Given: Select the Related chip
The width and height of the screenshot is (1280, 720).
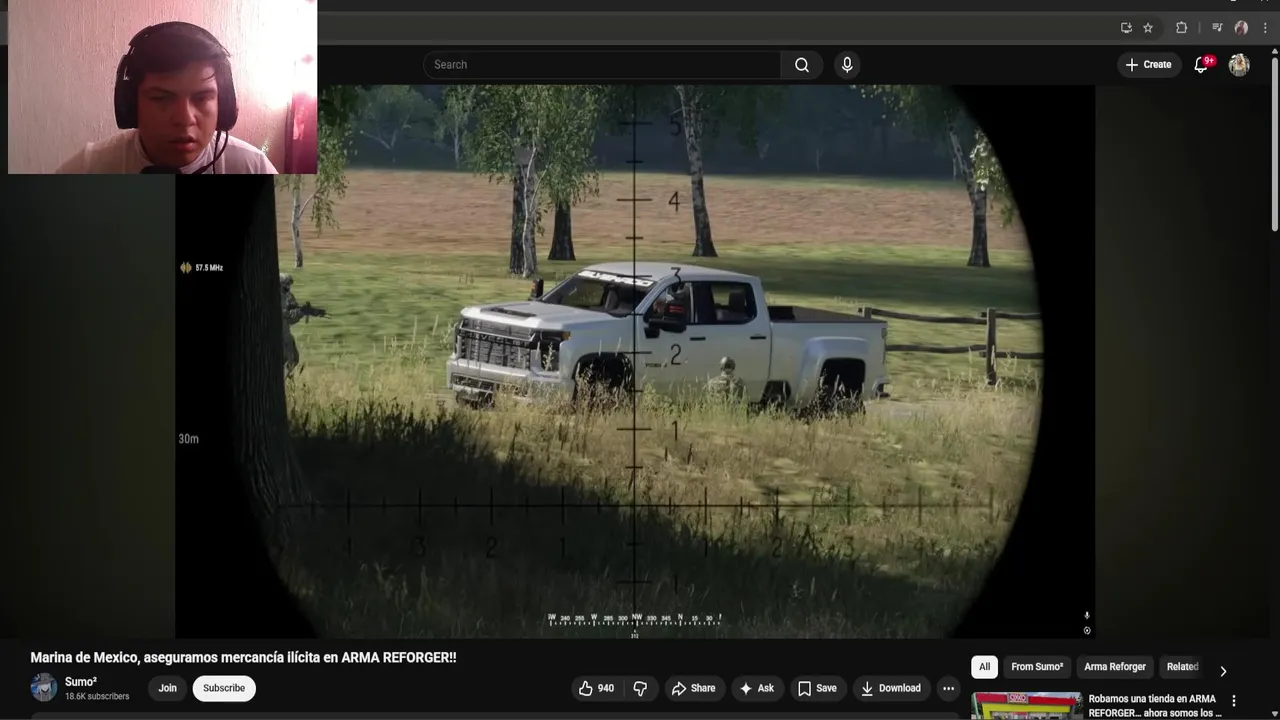Looking at the screenshot, I should (1182, 667).
